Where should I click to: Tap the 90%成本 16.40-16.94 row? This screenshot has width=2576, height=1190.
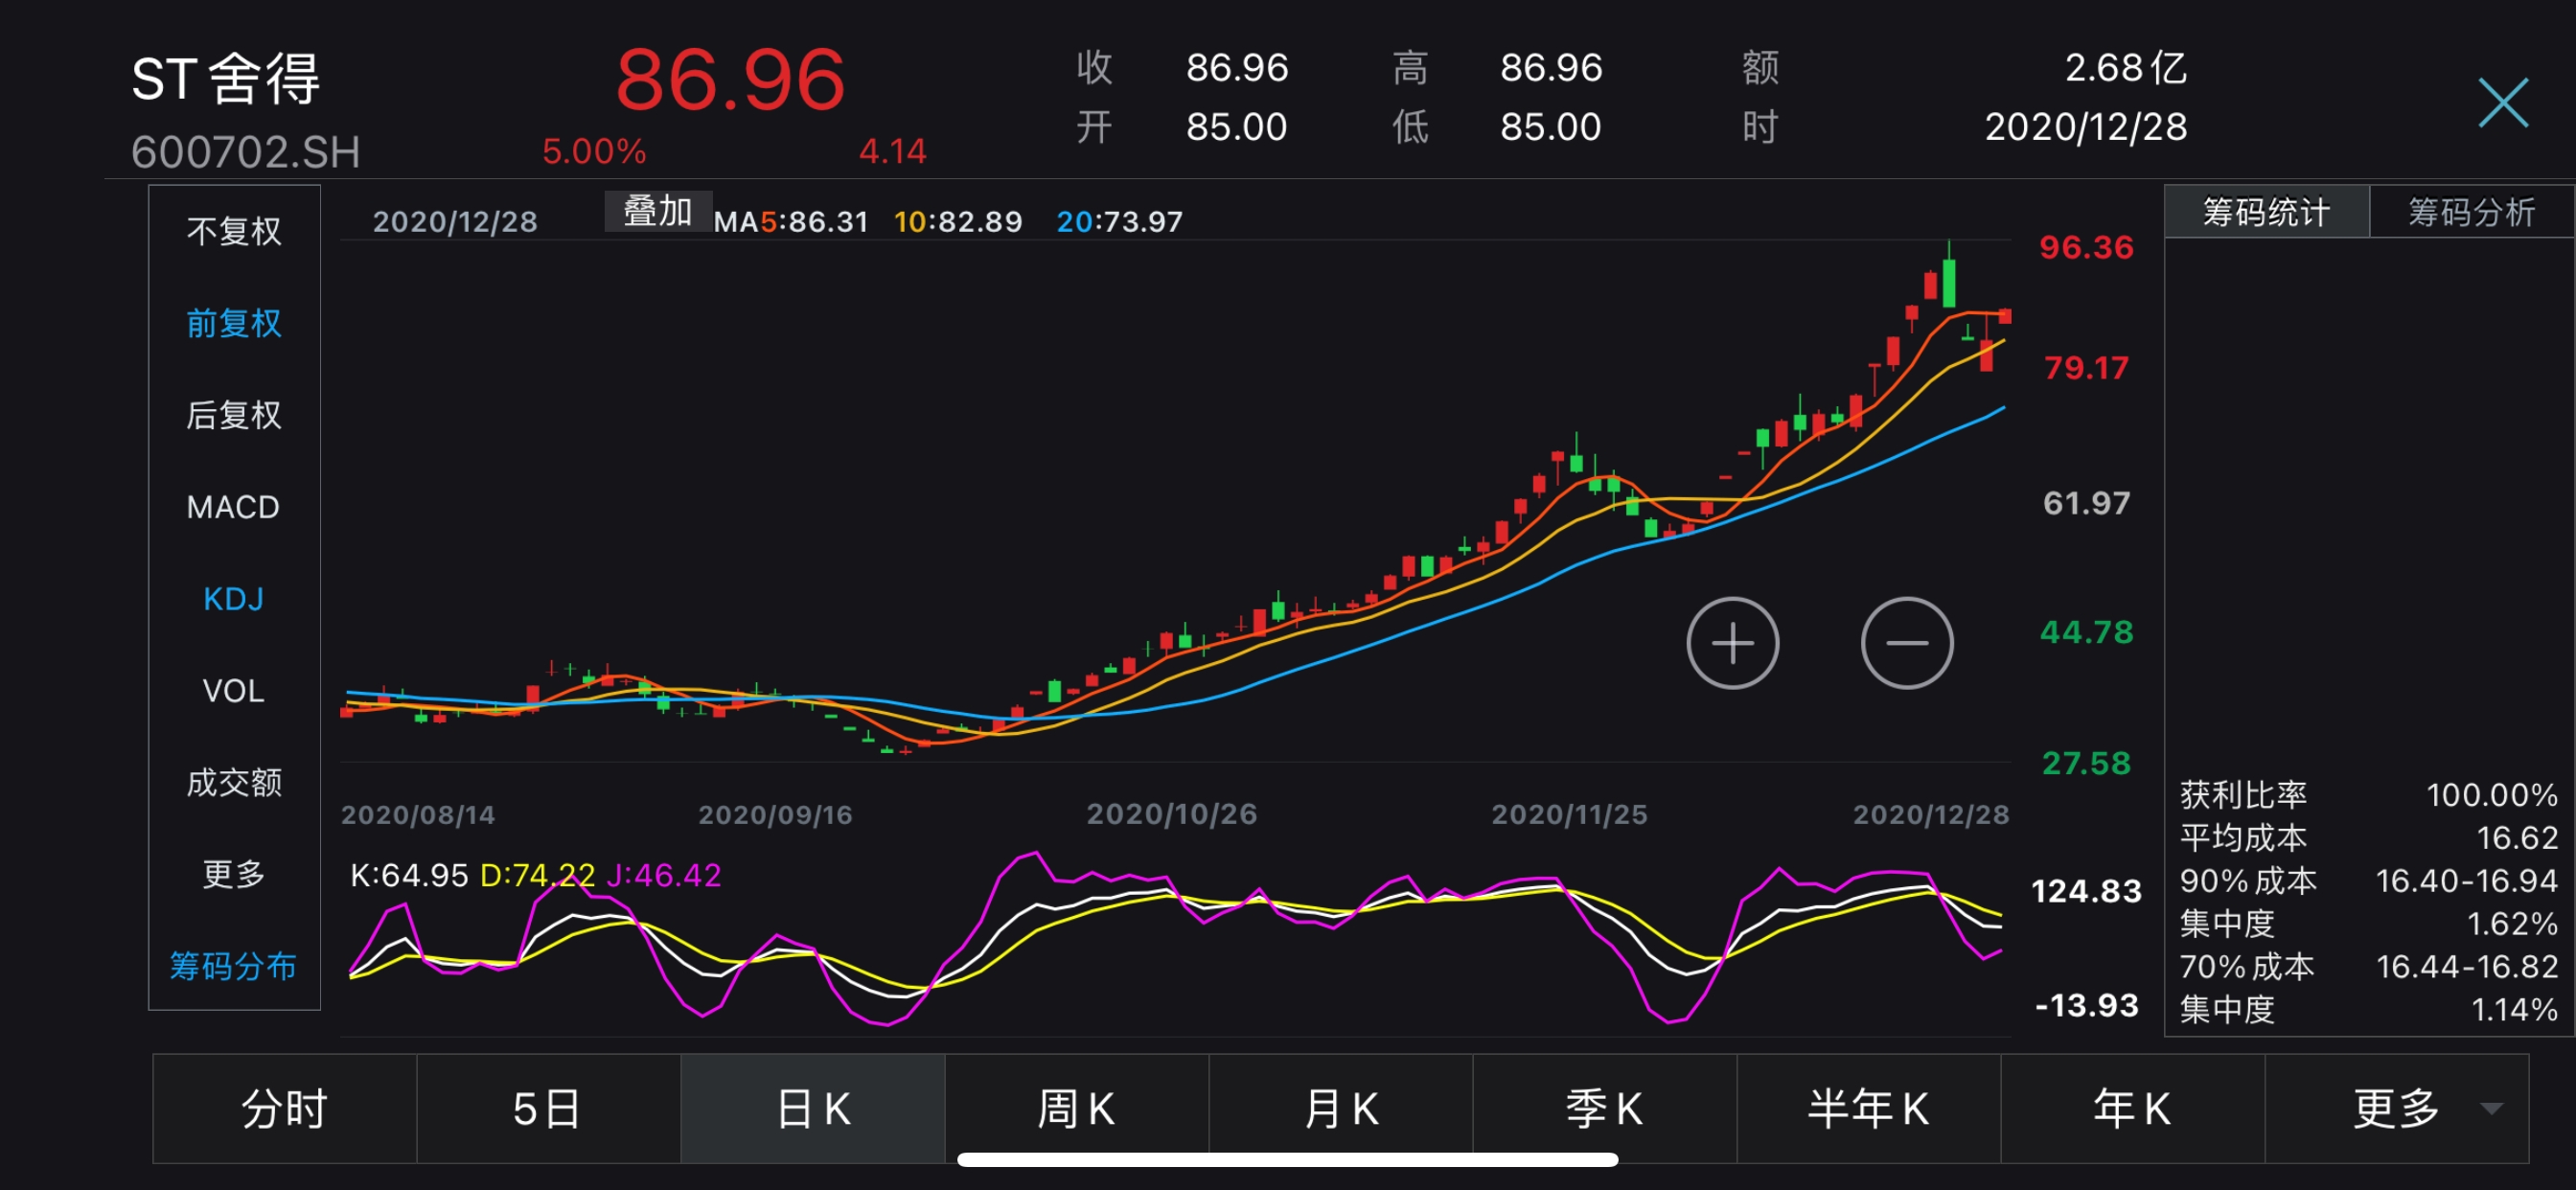tap(2368, 881)
